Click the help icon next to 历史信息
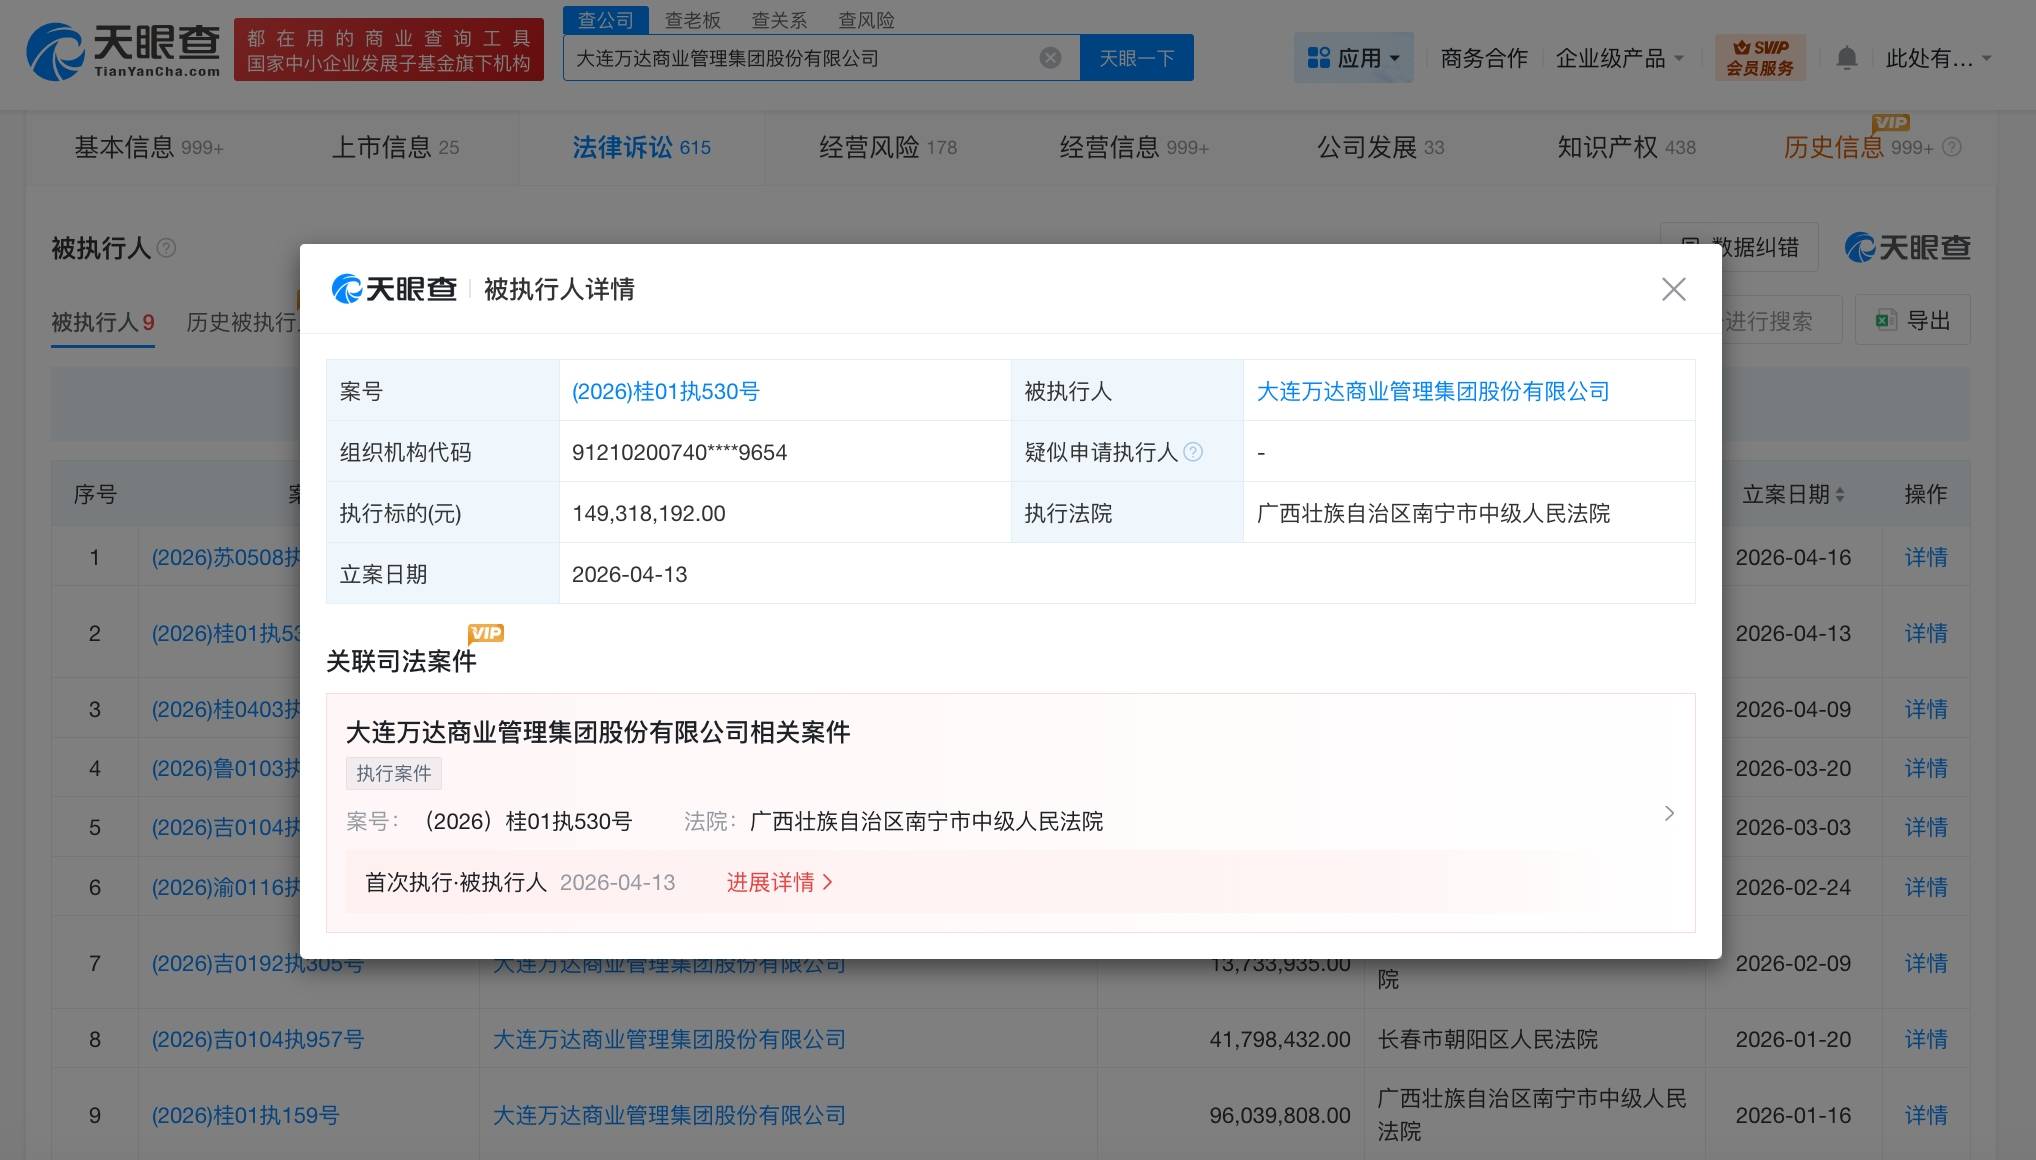The width and height of the screenshot is (2036, 1160). [x=1951, y=147]
